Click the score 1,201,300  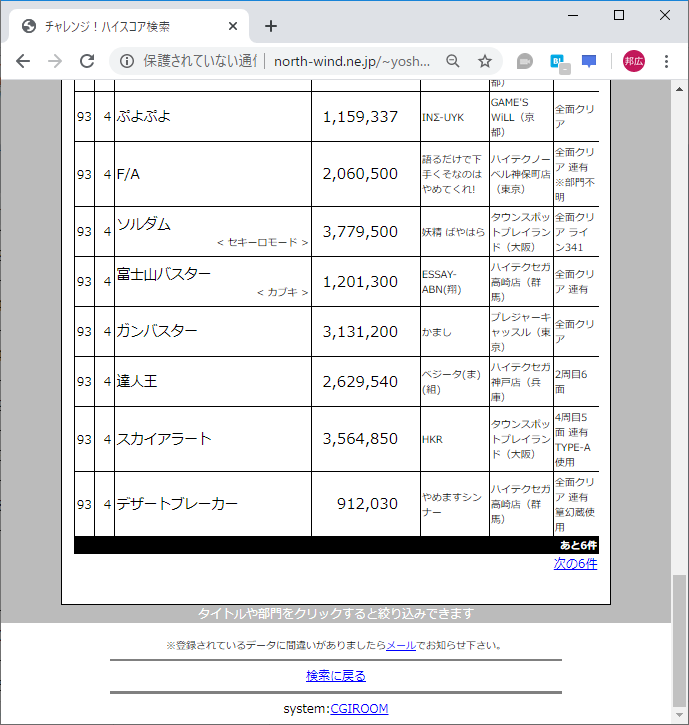tap(360, 282)
